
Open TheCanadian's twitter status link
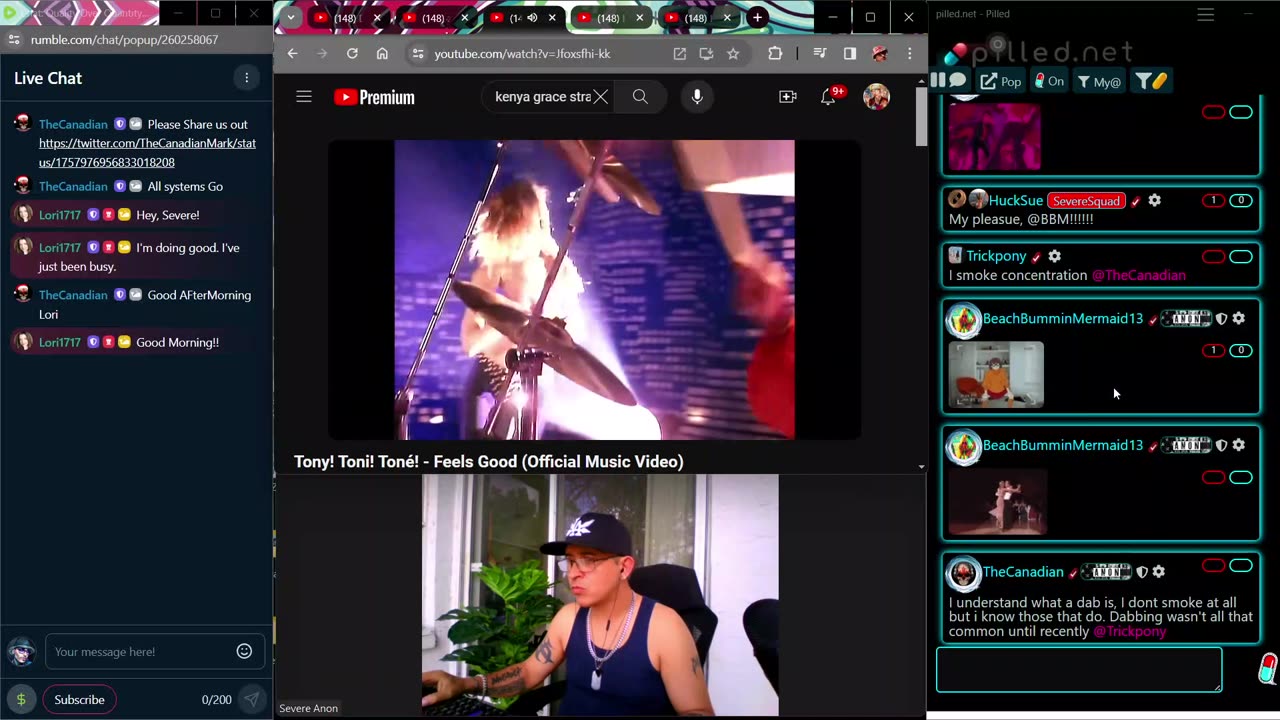pyautogui.click(x=147, y=153)
